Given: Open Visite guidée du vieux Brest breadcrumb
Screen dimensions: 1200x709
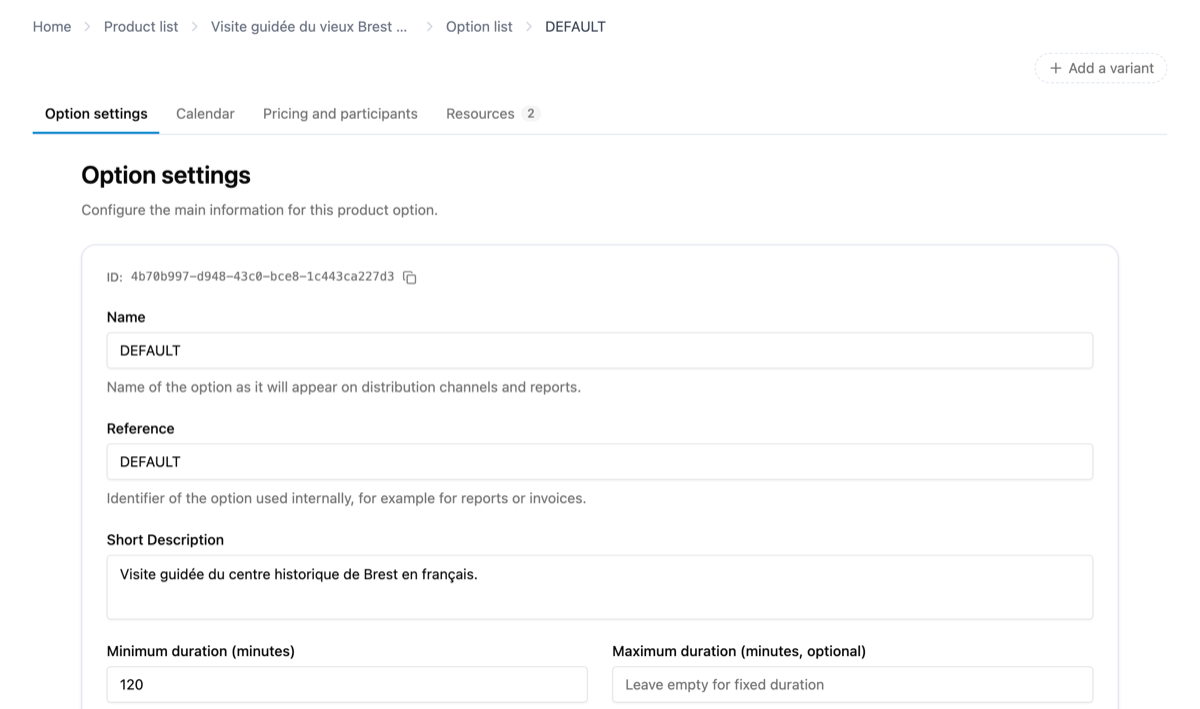Looking at the screenshot, I should point(309,27).
